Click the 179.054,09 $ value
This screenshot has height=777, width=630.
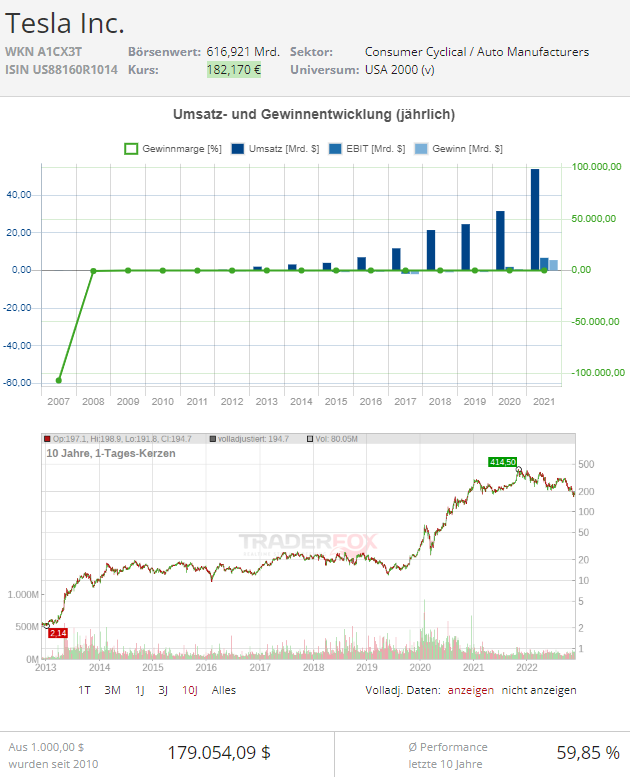coord(219,753)
